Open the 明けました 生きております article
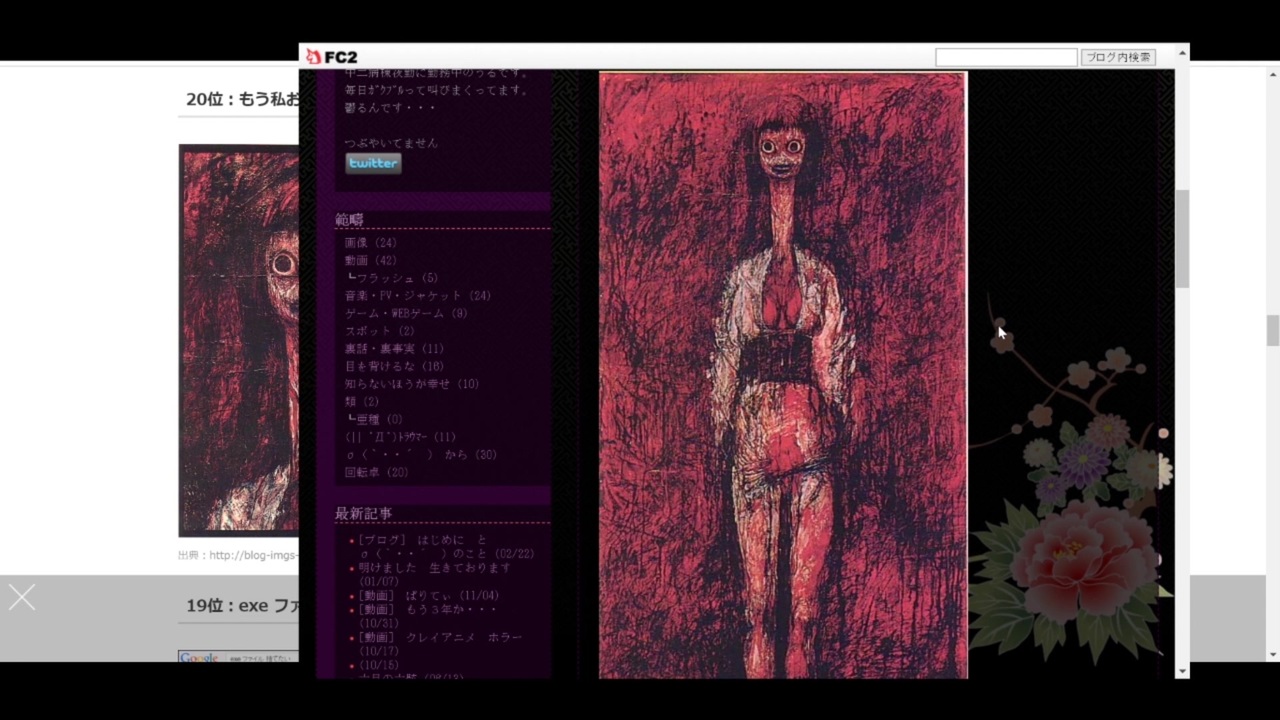1280x720 pixels. pyautogui.click(x=434, y=574)
